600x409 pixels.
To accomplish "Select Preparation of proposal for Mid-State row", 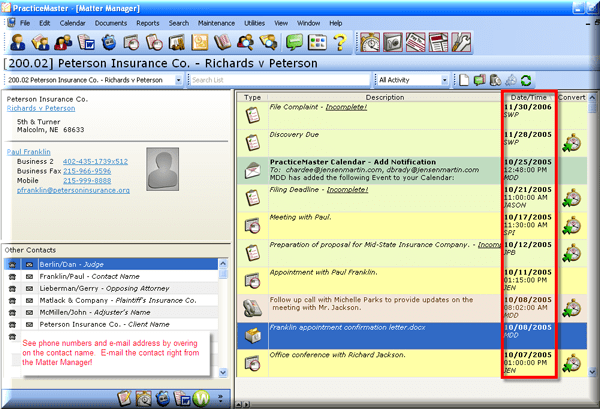I will click(411, 253).
